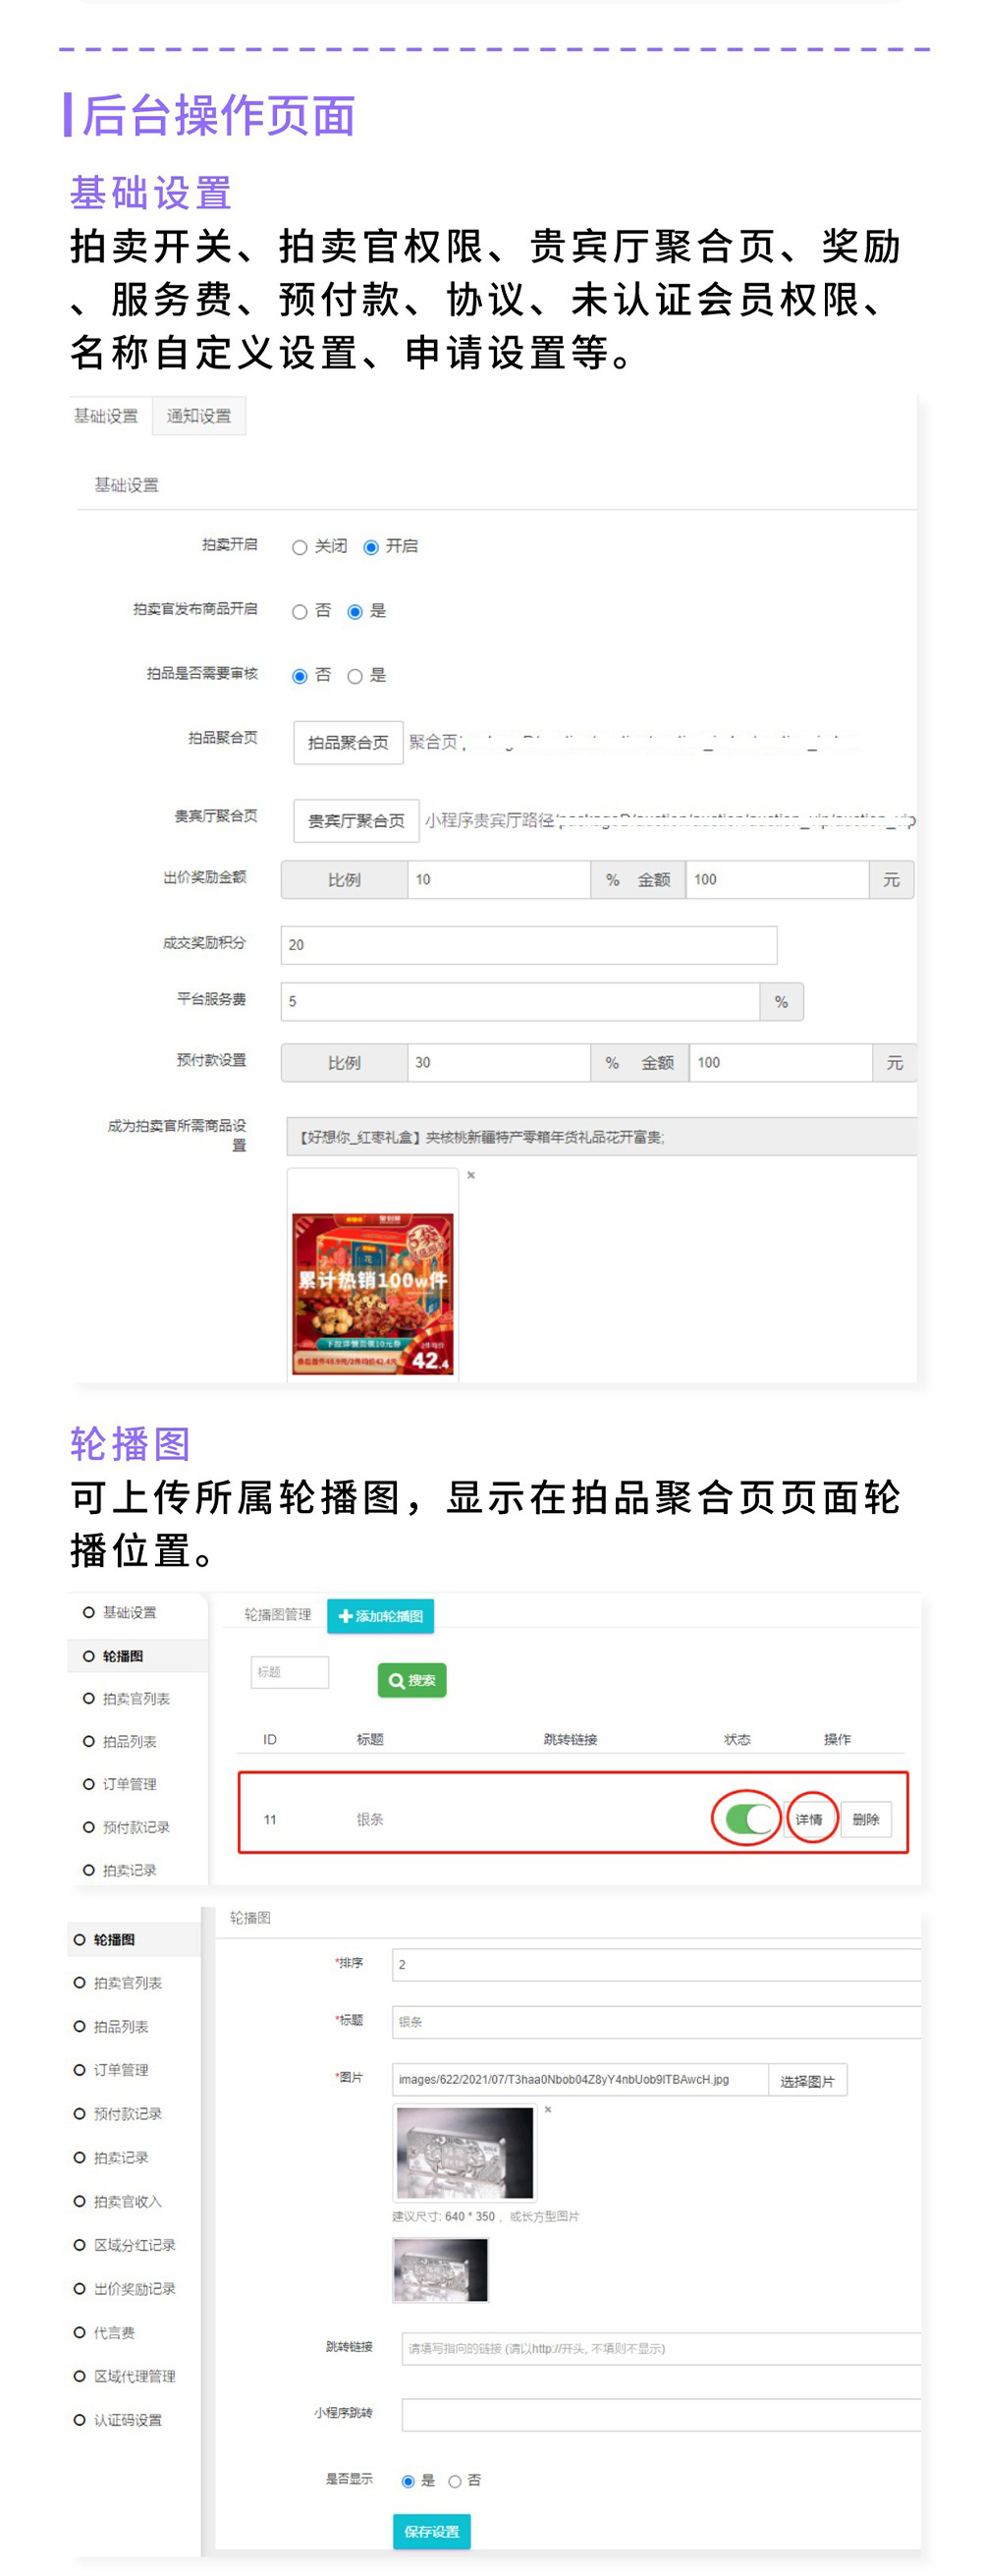The image size is (983, 2576).
Task: Click the 图片 path field with T3haa0Nbob04Z8y
Action: click(x=580, y=2080)
